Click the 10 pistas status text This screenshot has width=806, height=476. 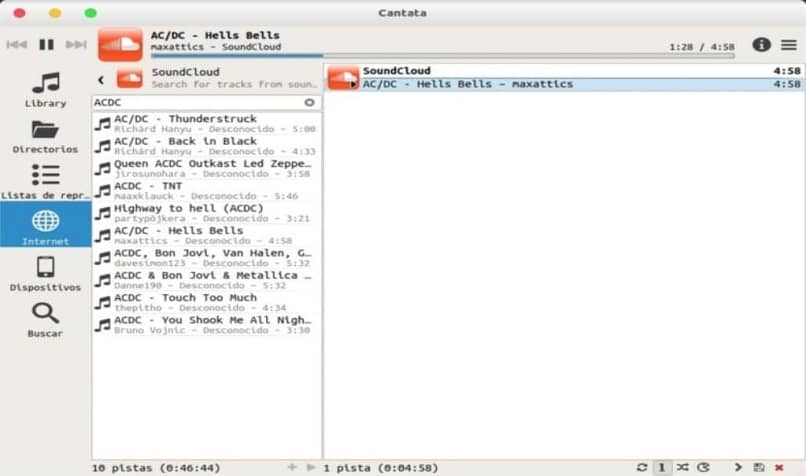click(156, 468)
